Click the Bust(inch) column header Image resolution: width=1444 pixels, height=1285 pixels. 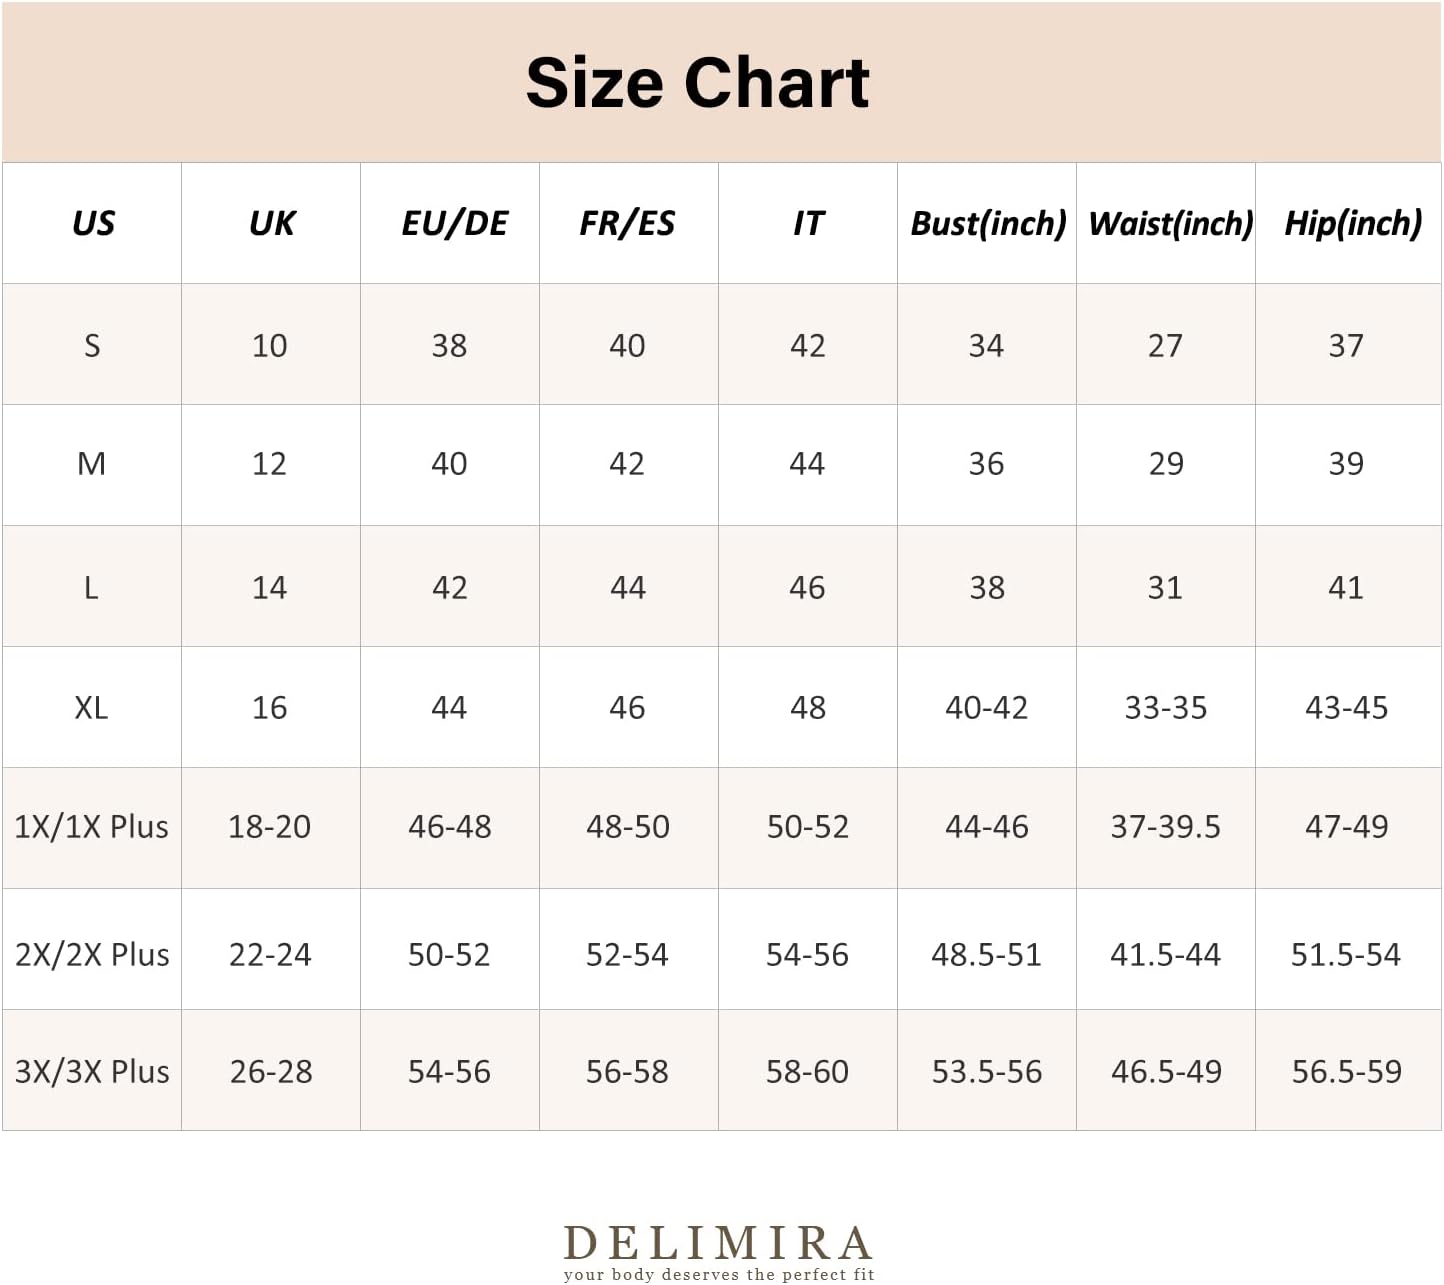pyautogui.click(x=988, y=223)
